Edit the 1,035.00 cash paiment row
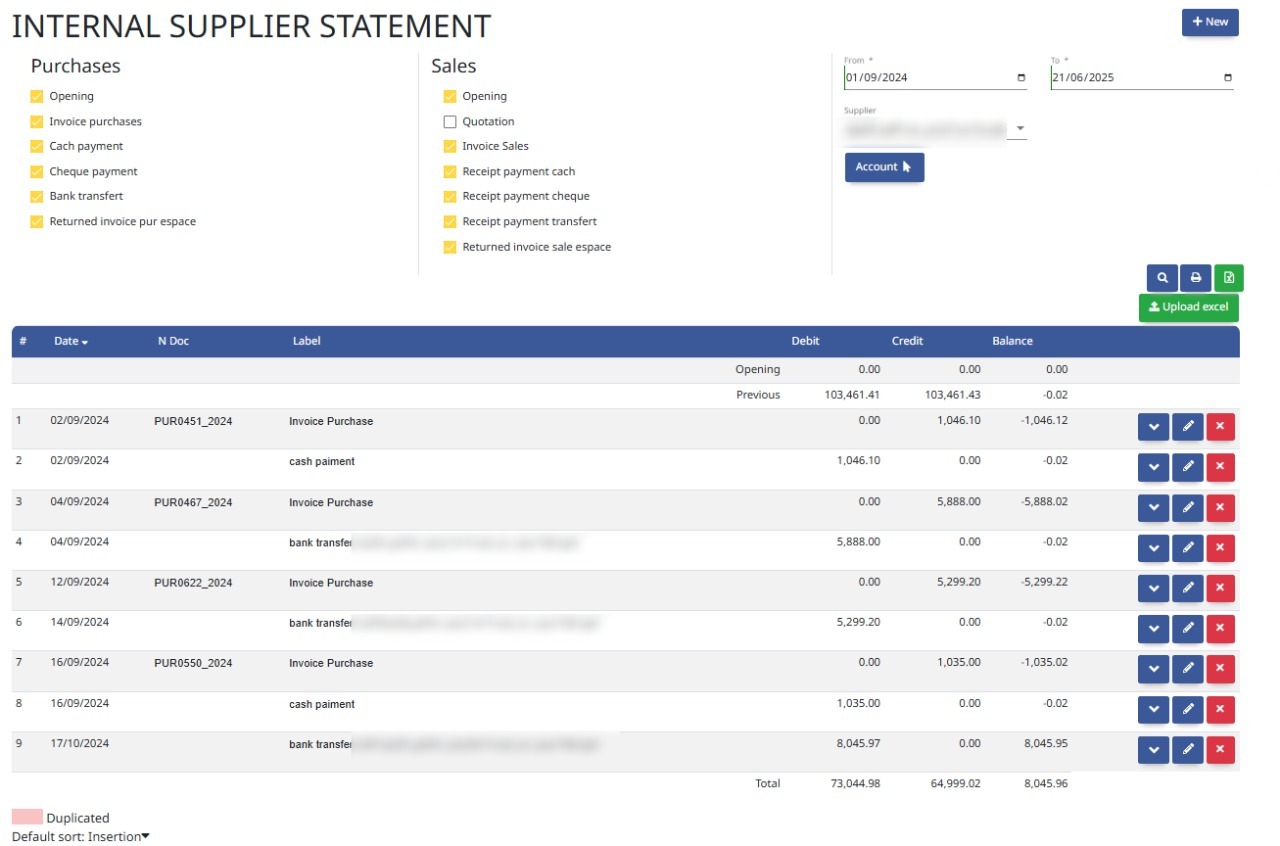Viewport: 1280px width, 846px height. (x=1187, y=710)
